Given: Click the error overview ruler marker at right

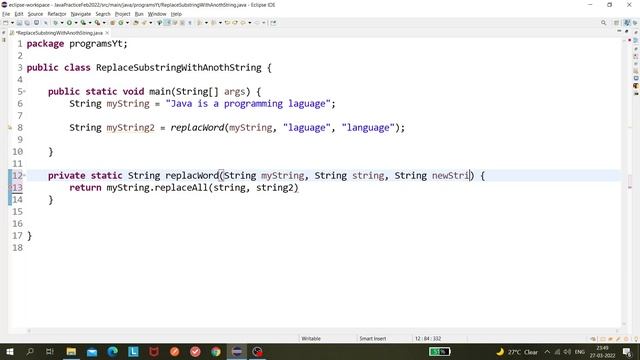Looking at the screenshot, I should click(x=630, y=187).
